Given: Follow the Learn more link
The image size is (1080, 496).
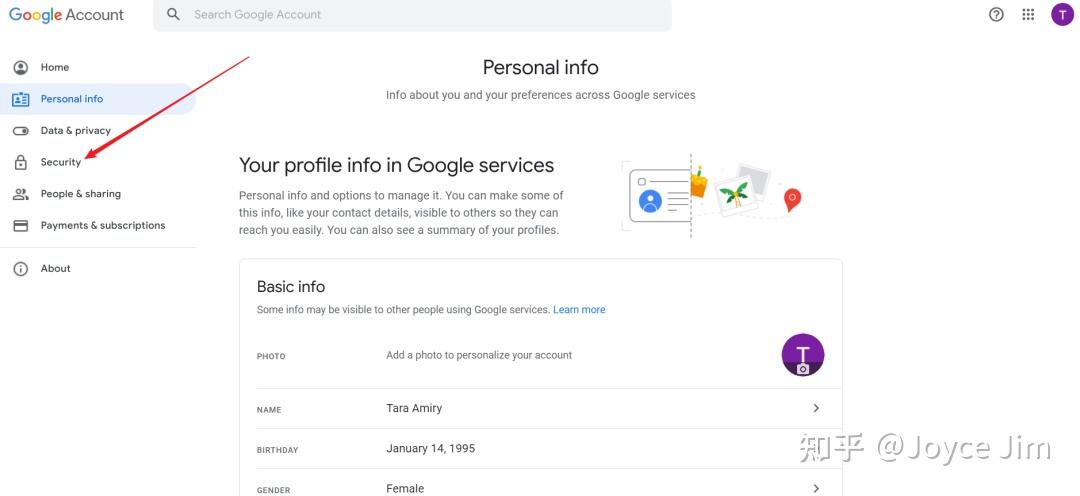Looking at the screenshot, I should [579, 310].
